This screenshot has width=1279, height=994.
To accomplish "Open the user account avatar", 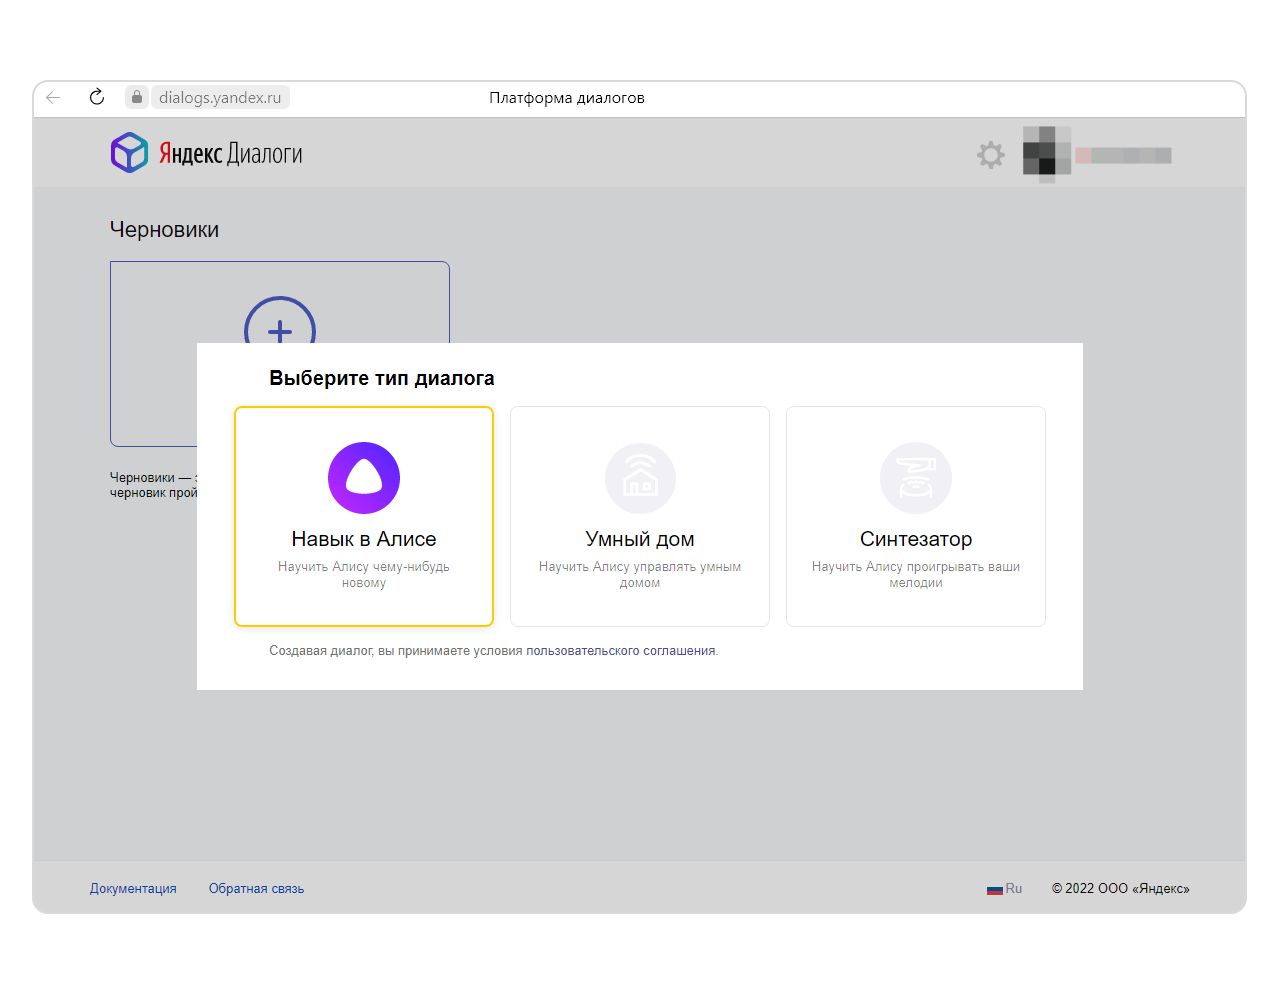I will [x=1047, y=154].
